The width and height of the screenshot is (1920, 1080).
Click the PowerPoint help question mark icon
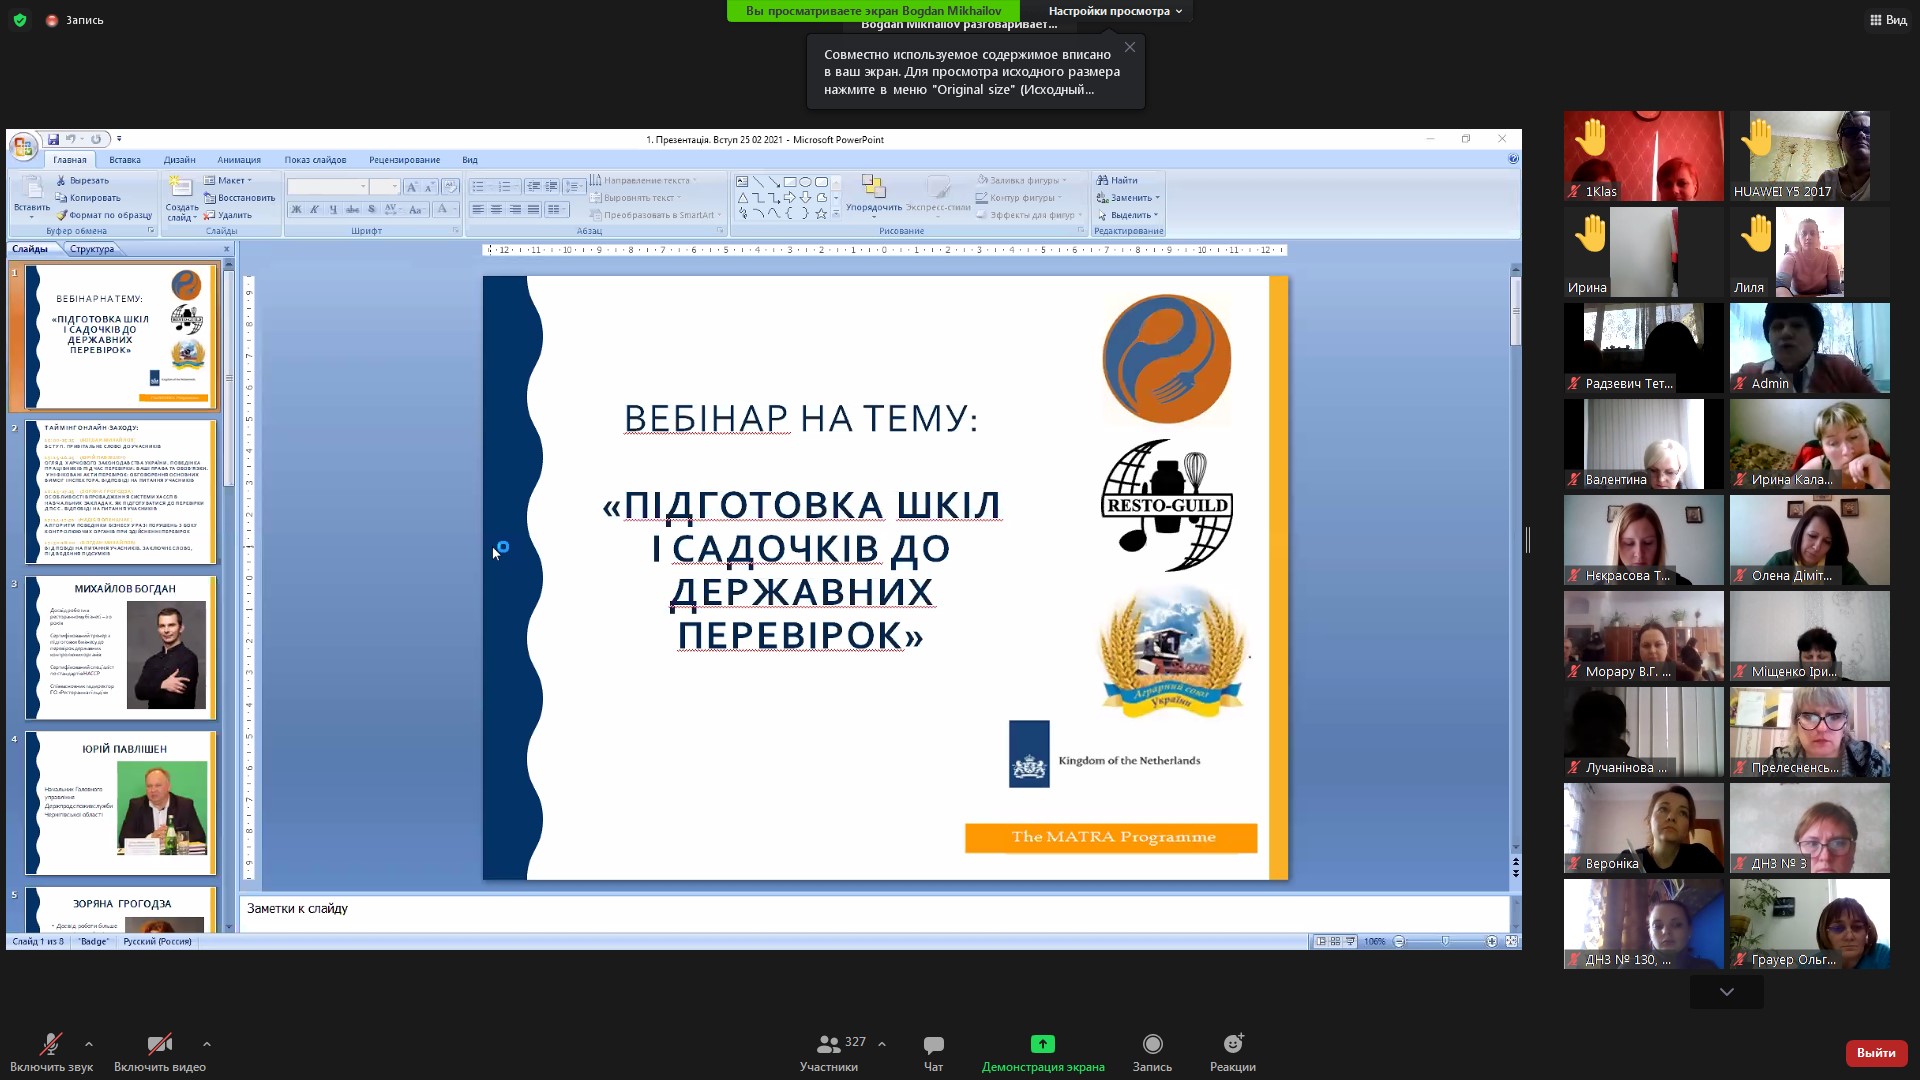tap(1513, 159)
